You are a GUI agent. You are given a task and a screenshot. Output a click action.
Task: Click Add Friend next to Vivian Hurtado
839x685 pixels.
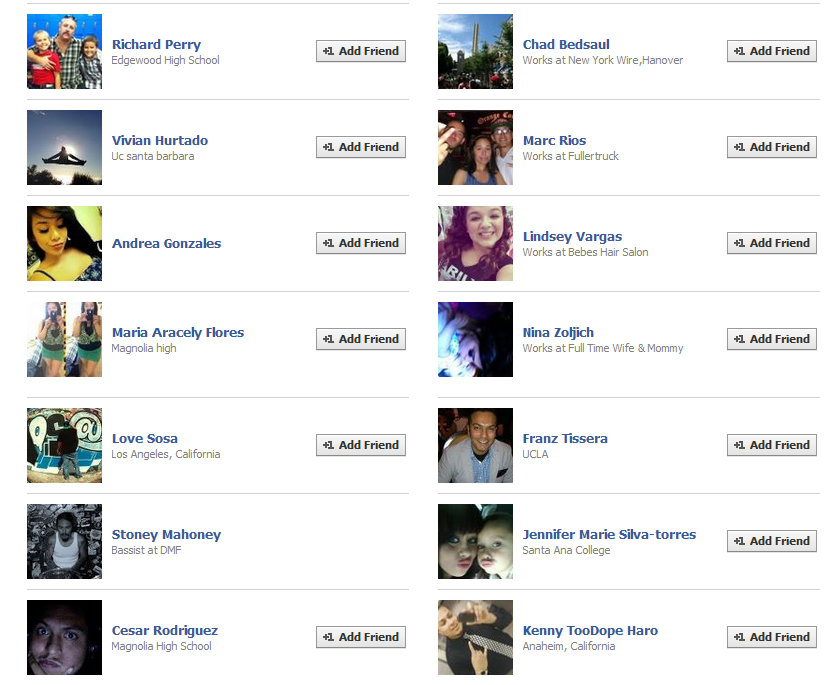pyautogui.click(x=361, y=147)
